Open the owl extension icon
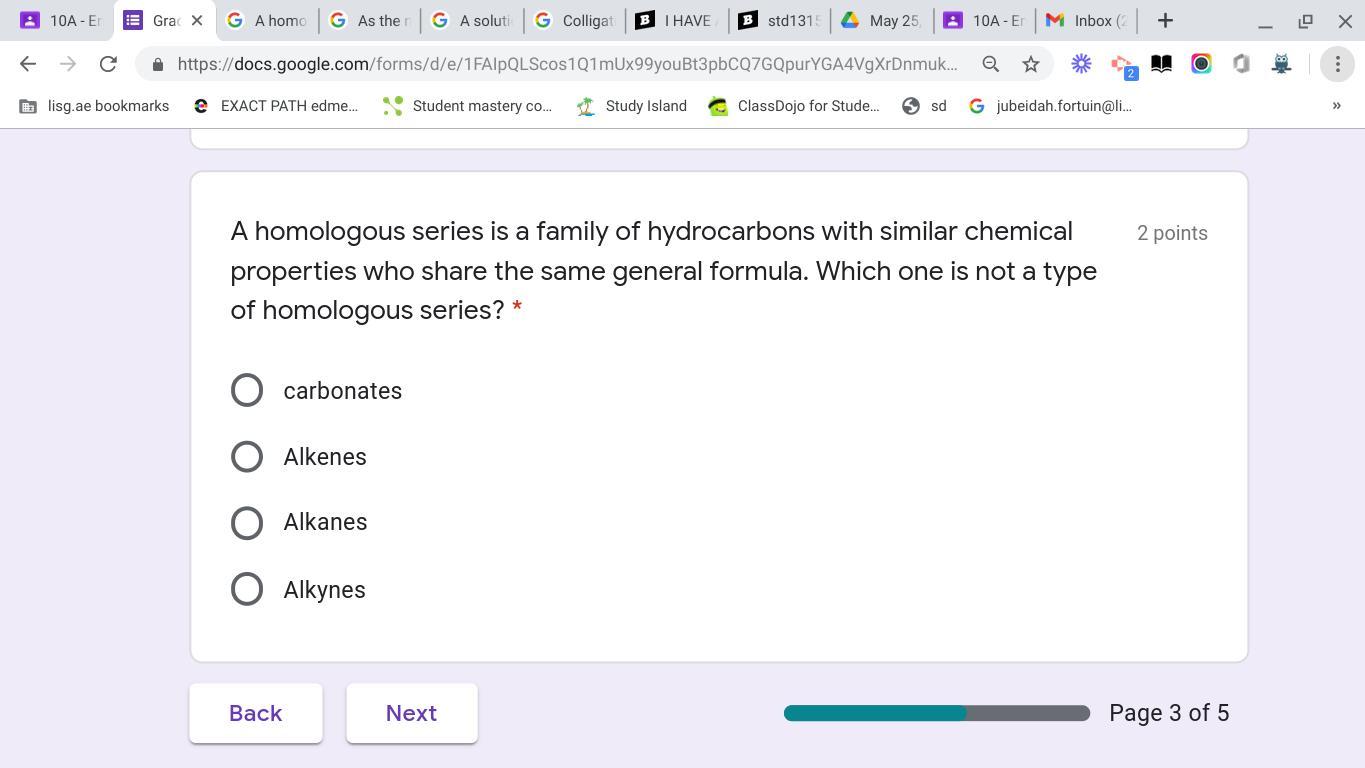This screenshot has height=768, width=1365. click(1281, 64)
